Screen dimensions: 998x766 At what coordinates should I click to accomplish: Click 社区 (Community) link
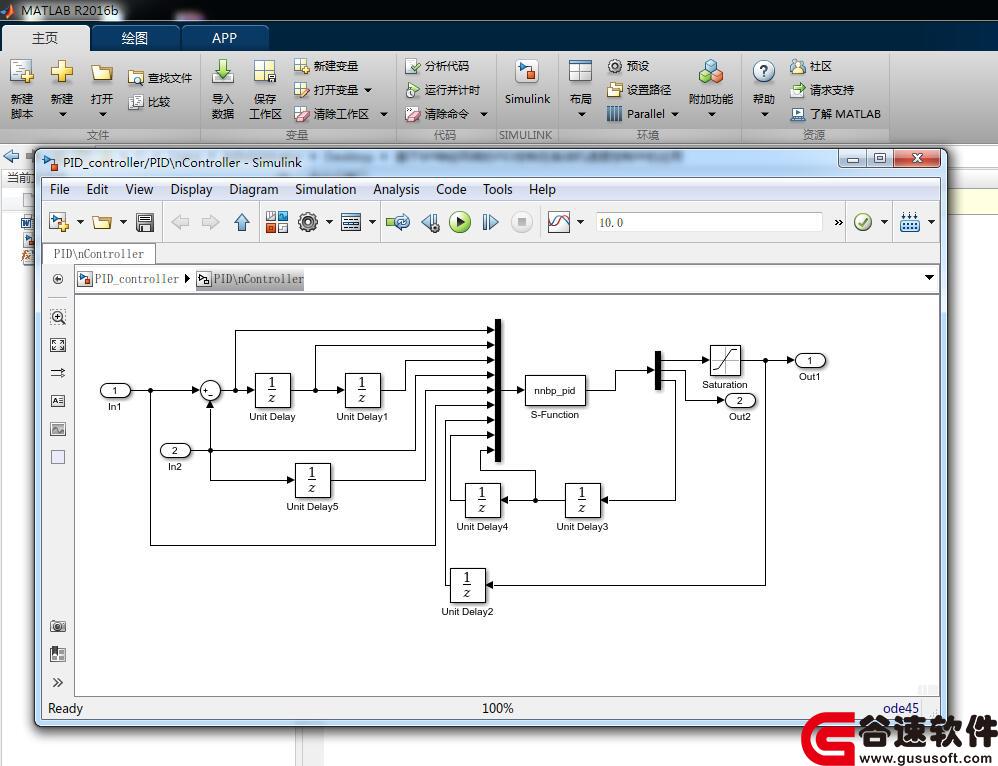click(x=811, y=66)
